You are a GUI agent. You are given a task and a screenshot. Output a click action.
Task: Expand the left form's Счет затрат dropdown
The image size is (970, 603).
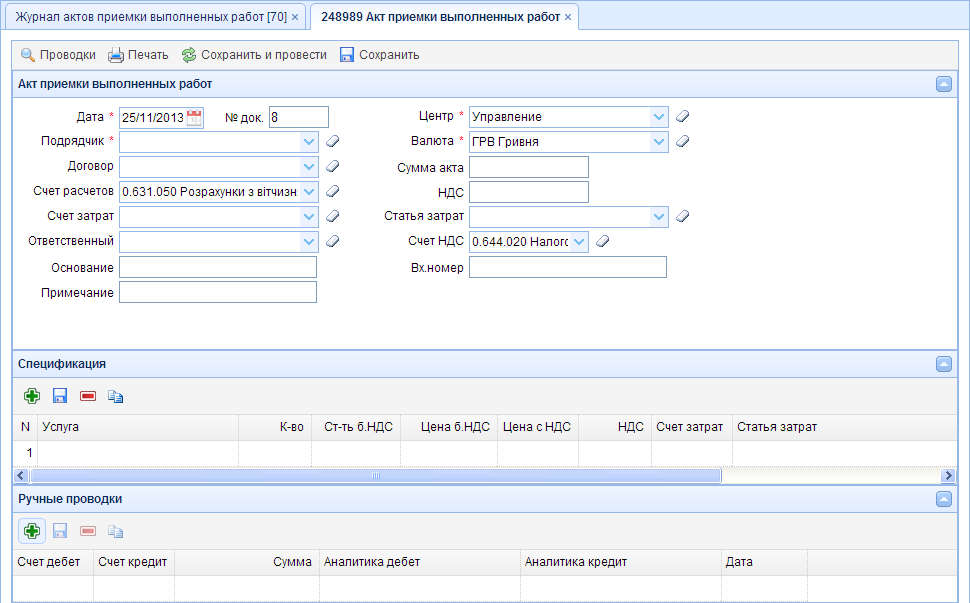point(309,217)
